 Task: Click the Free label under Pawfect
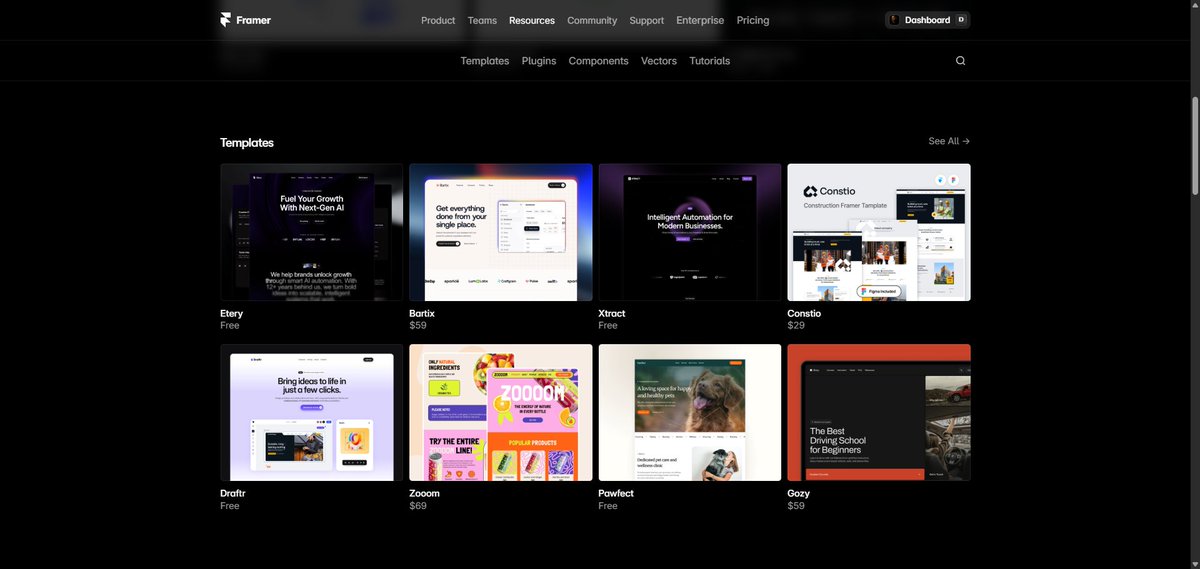[x=607, y=506]
